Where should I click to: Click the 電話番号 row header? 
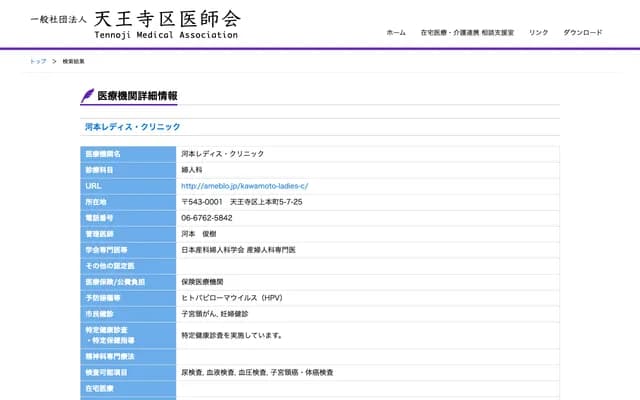coord(128,218)
